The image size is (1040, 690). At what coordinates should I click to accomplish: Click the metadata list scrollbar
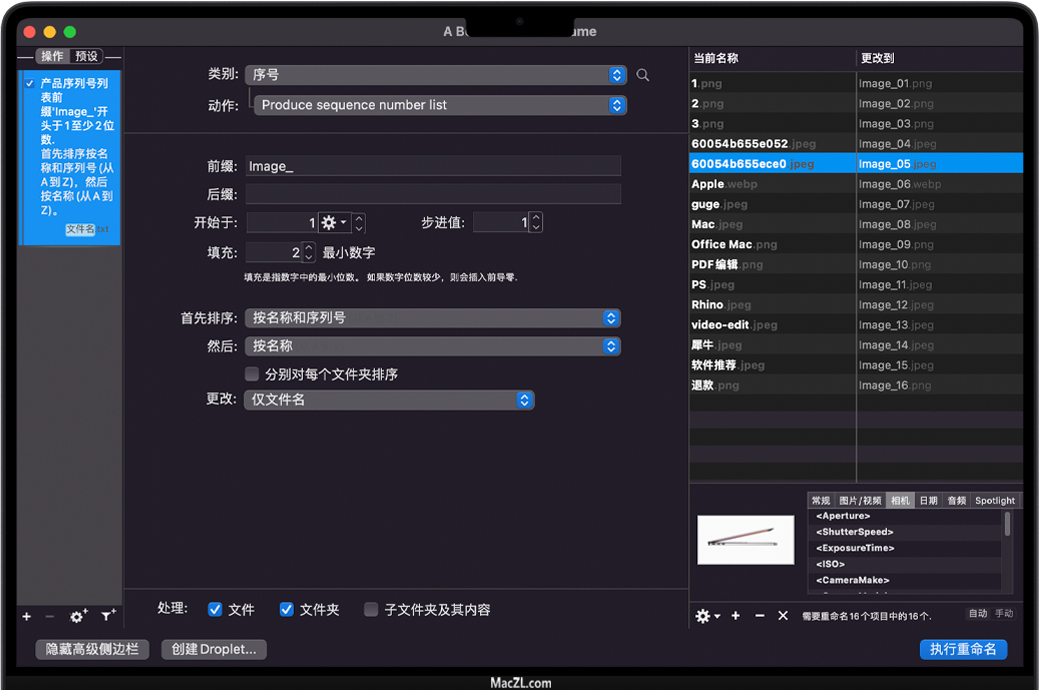[1007, 525]
